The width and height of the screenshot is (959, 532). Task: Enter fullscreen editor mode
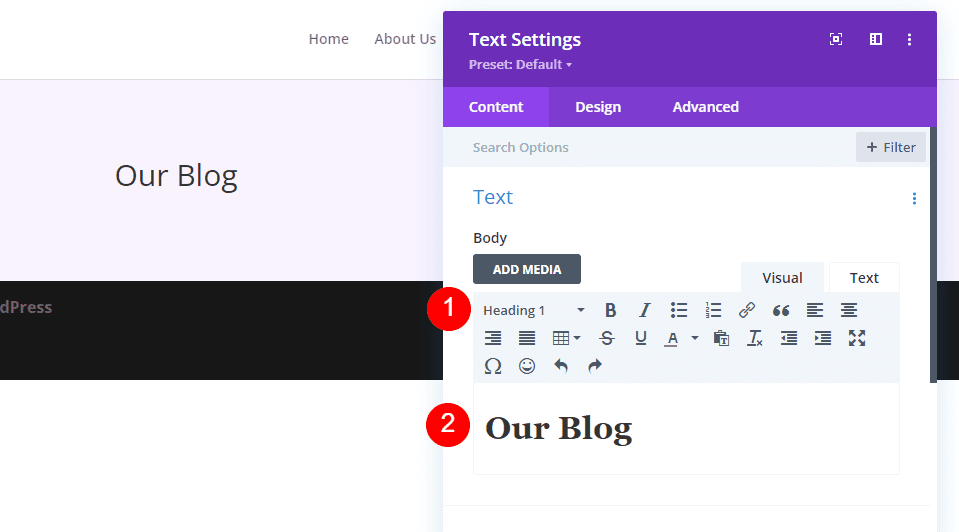click(x=857, y=338)
